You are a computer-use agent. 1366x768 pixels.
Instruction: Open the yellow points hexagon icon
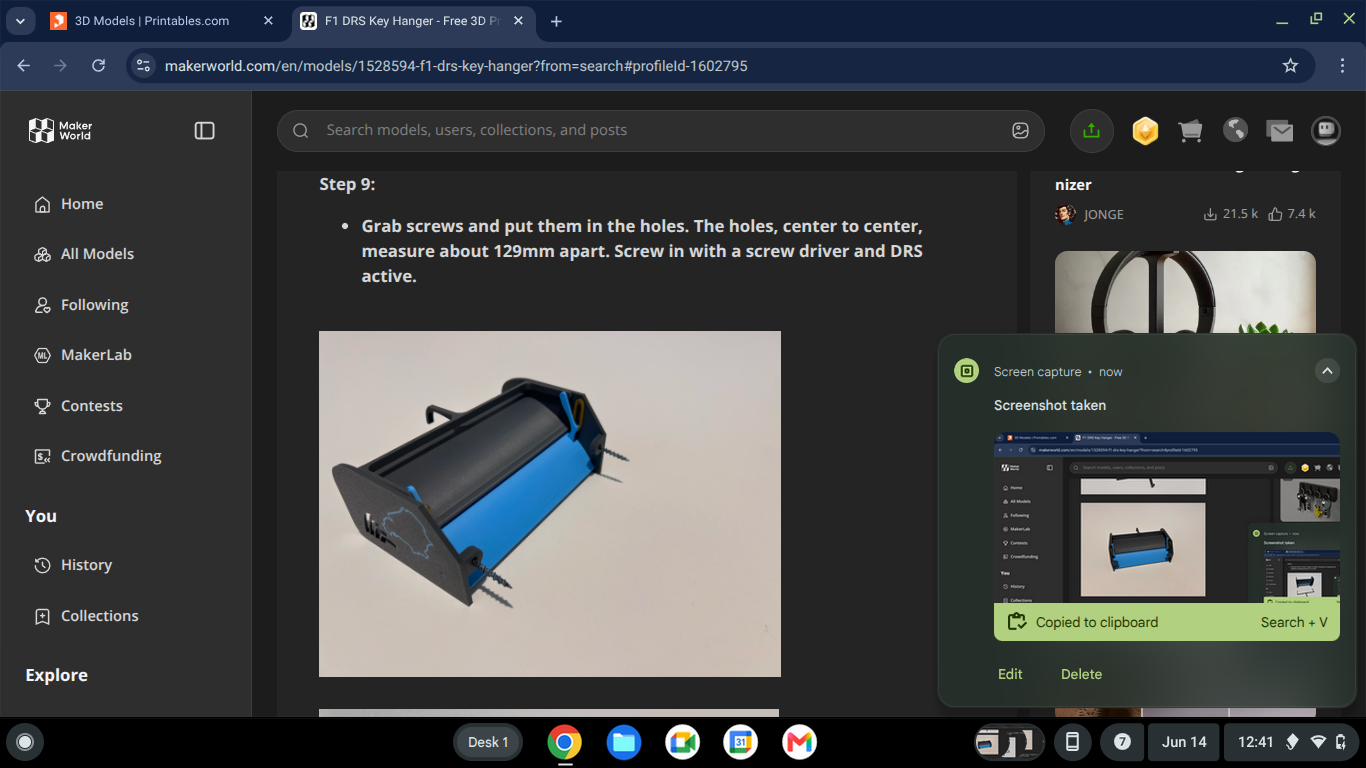pos(1145,130)
